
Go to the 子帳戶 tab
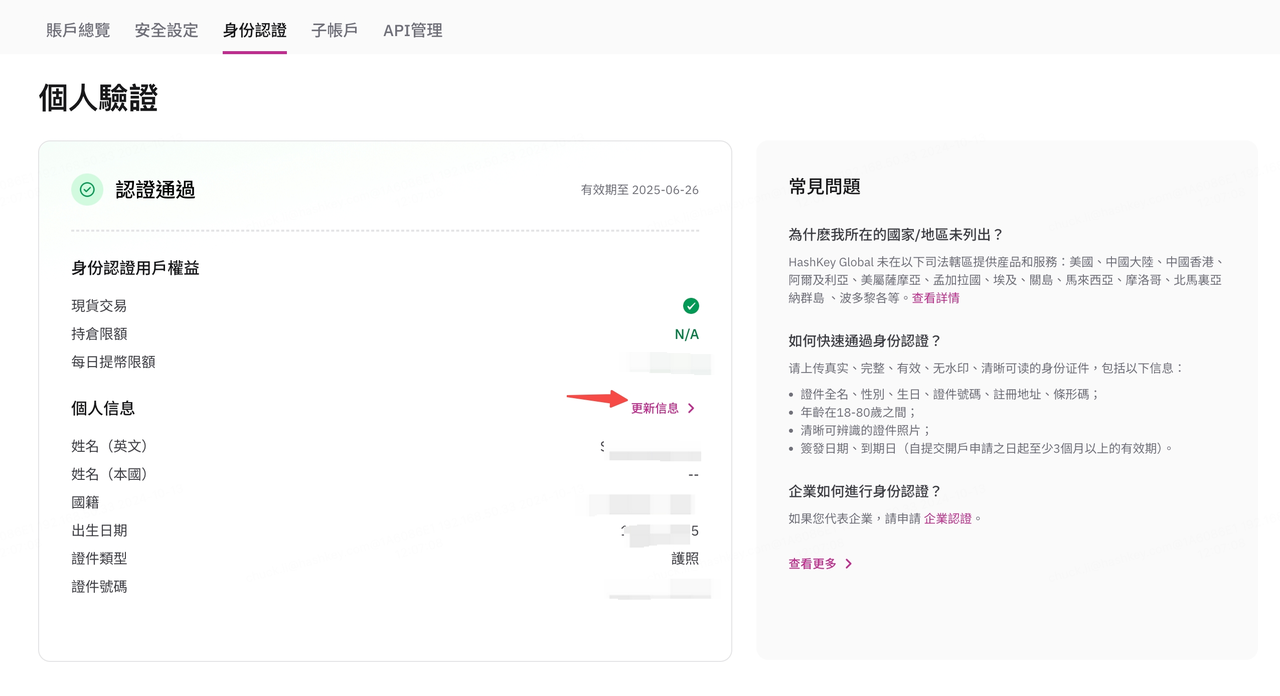(335, 30)
